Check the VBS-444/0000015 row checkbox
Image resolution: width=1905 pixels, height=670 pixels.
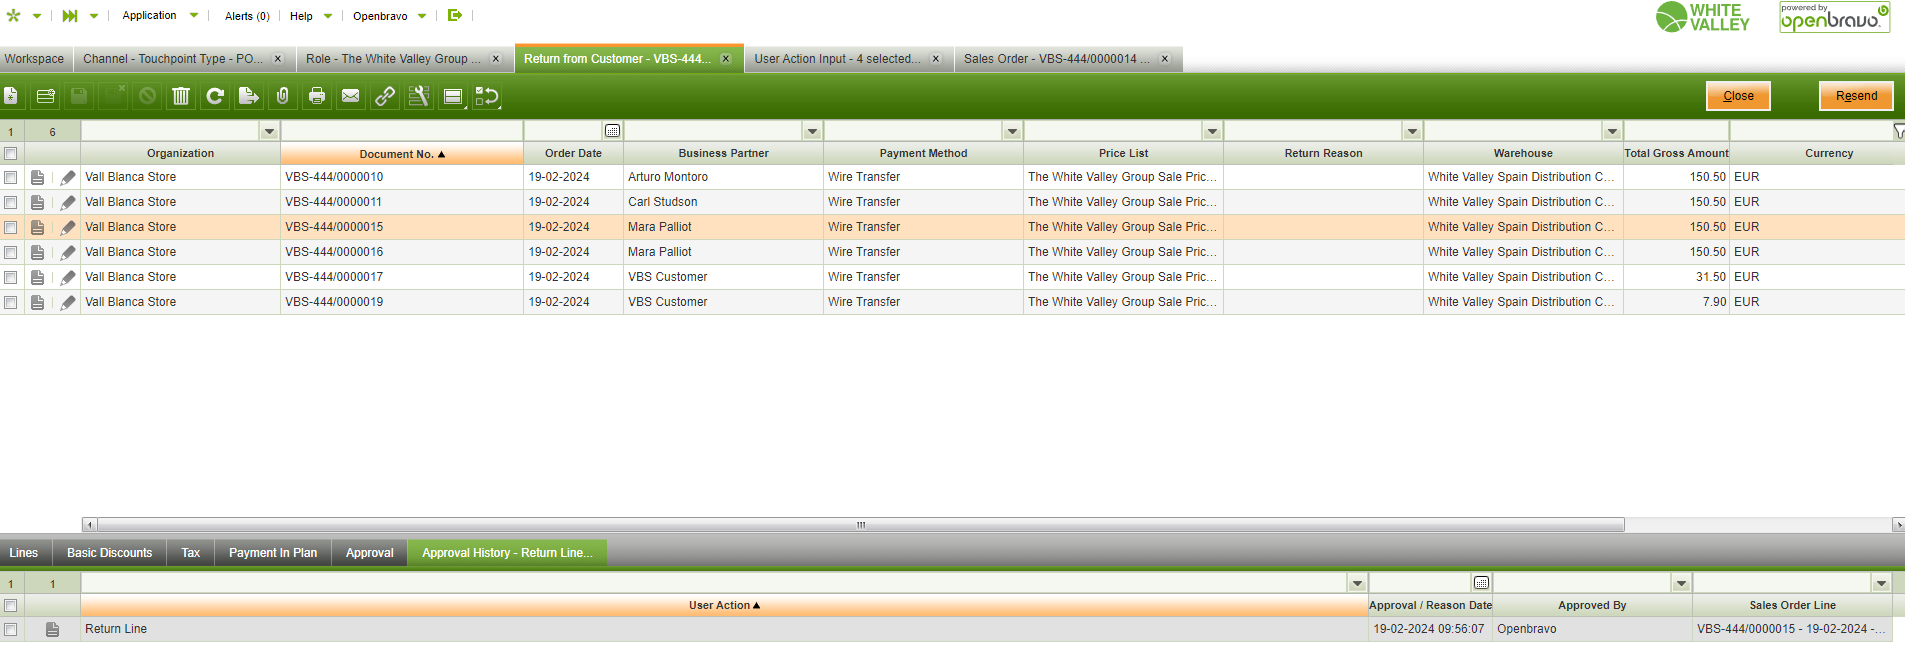11,227
